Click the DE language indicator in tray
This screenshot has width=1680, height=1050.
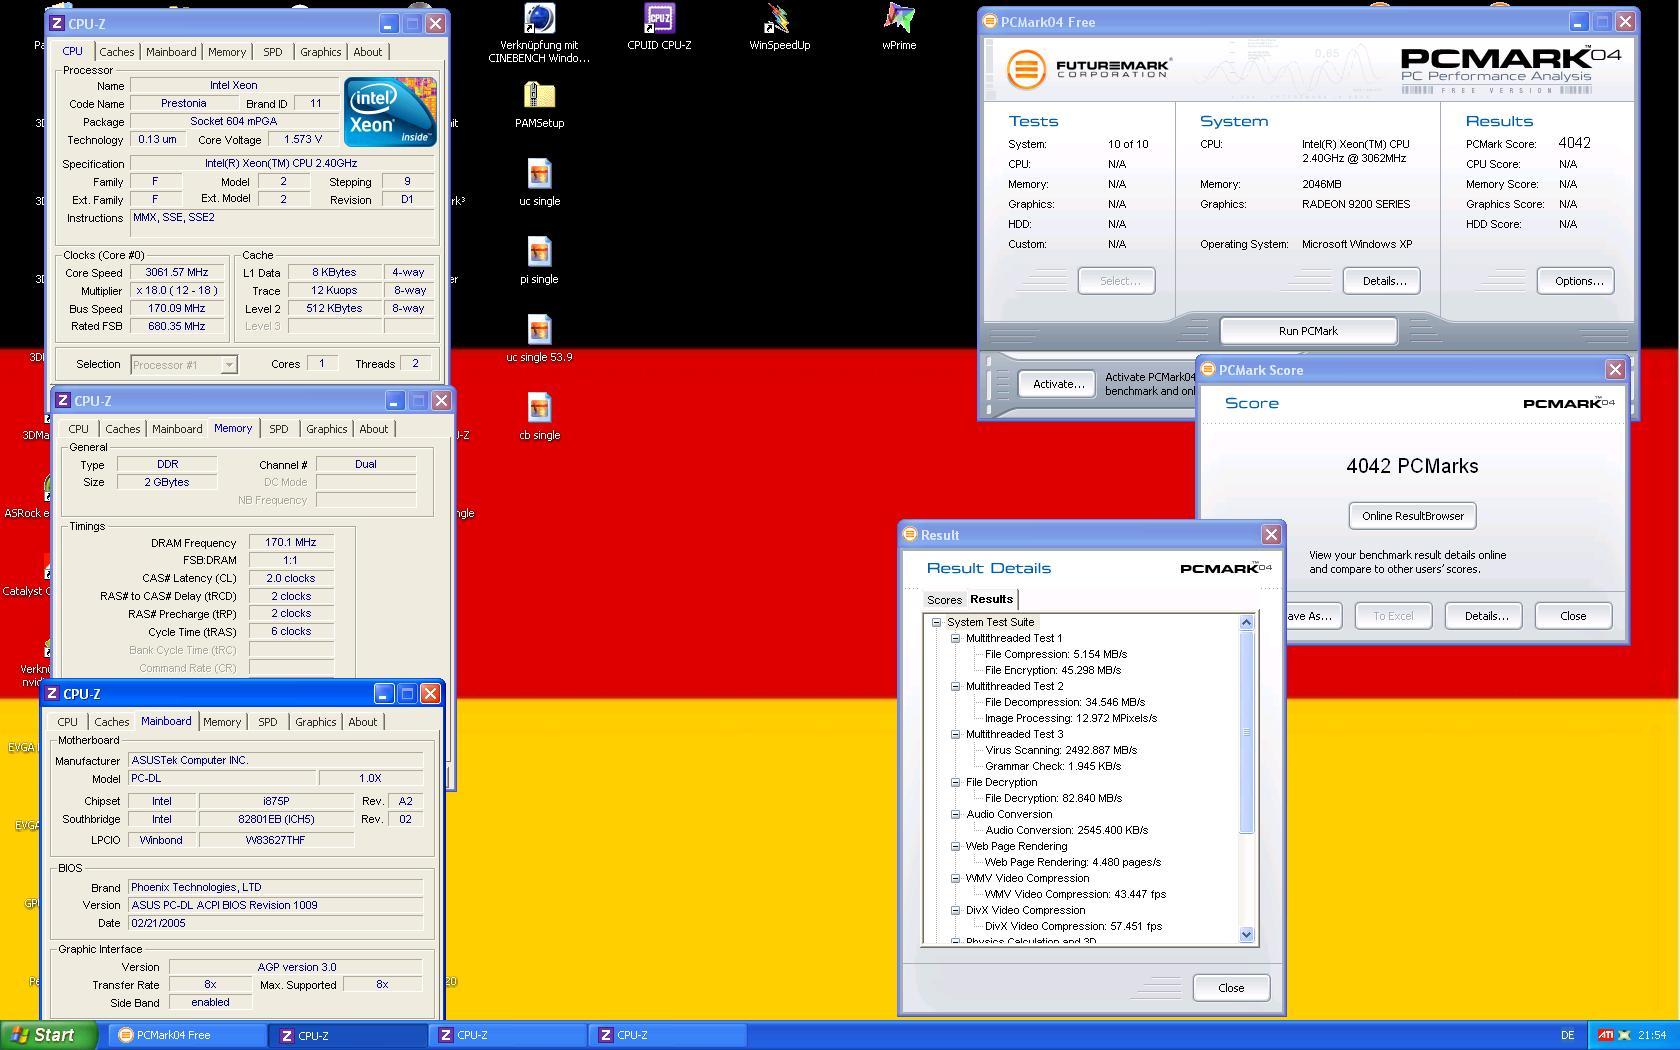point(1567,1035)
